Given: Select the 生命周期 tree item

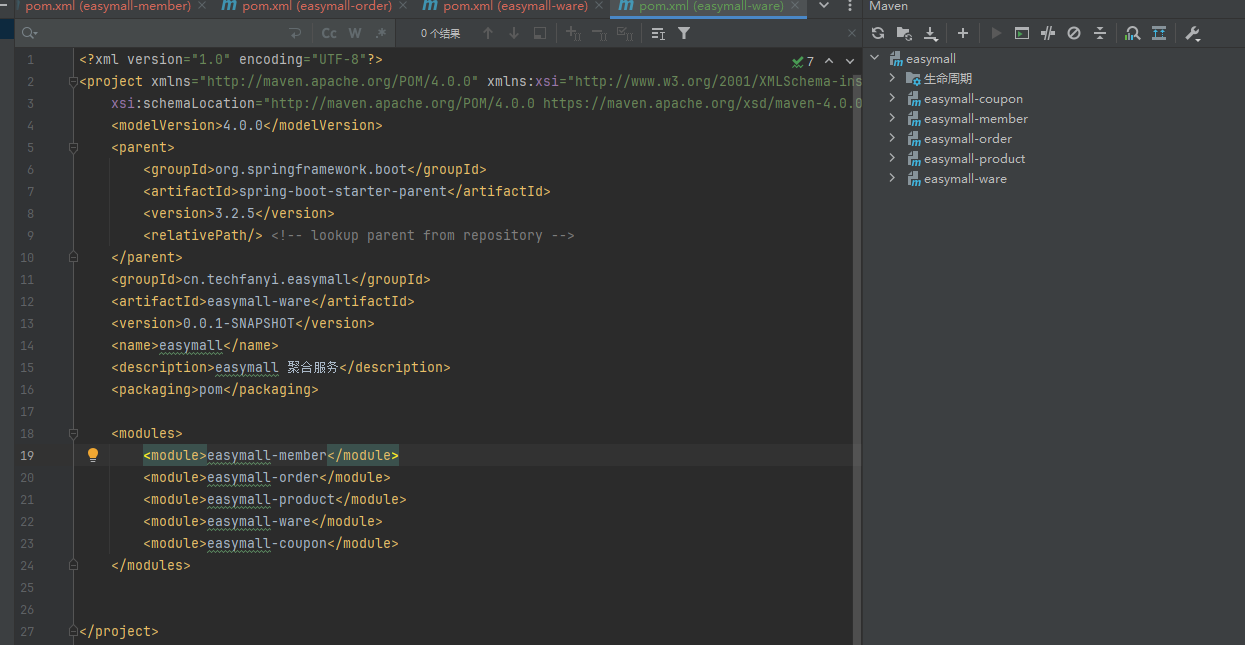Looking at the screenshot, I should [947, 78].
